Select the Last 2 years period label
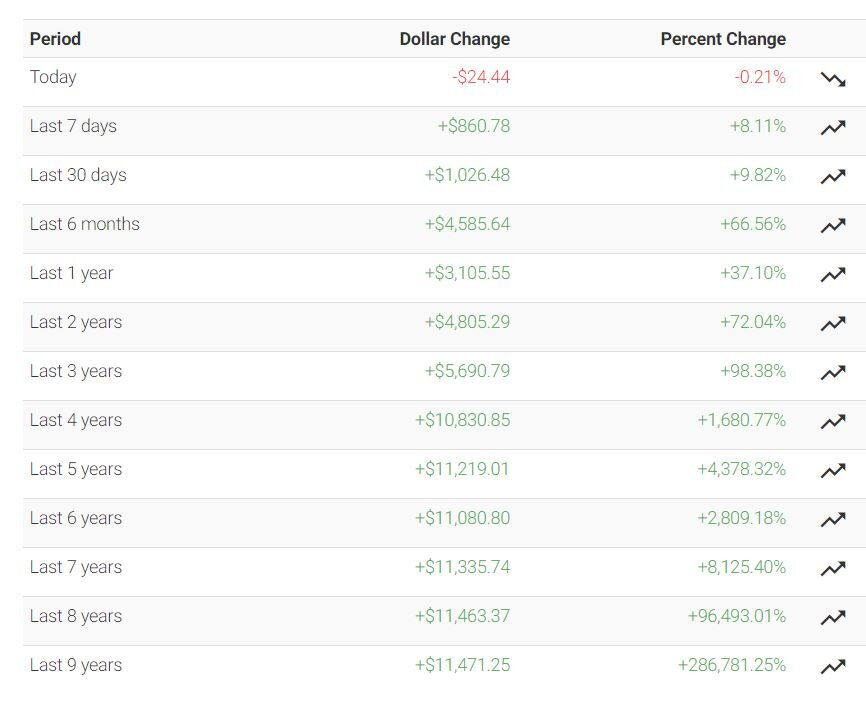866x701 pixels. coord(76,322)
